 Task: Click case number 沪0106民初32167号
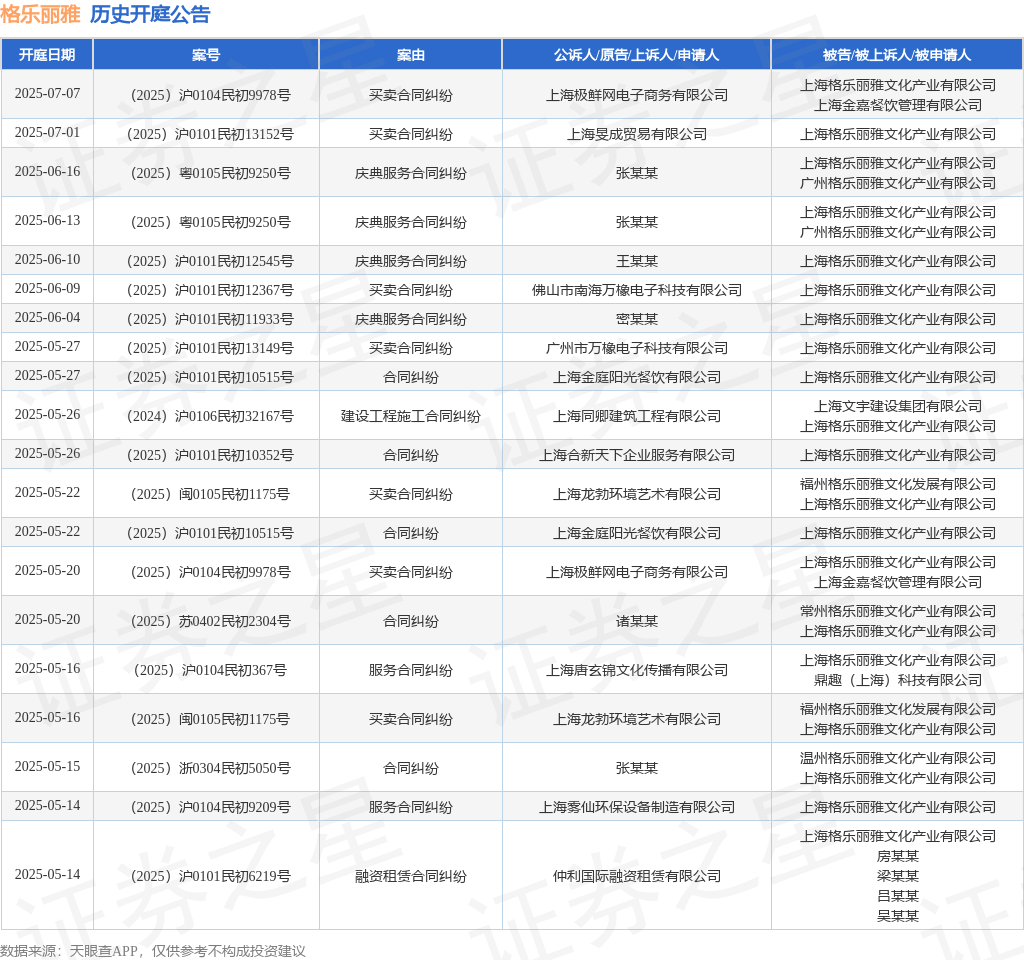(x=210, y=416)
